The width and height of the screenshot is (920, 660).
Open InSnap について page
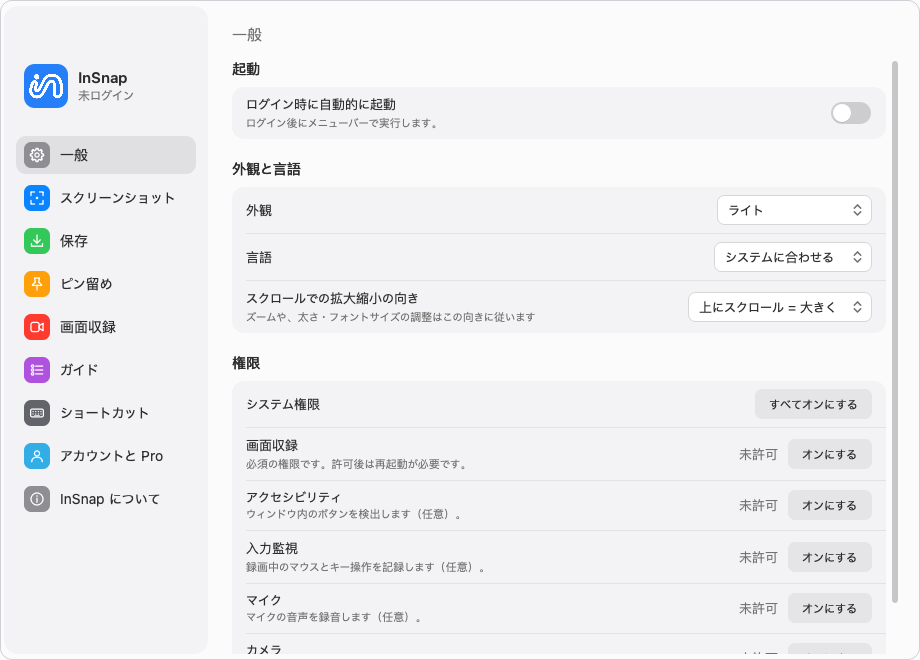[106, 499]
